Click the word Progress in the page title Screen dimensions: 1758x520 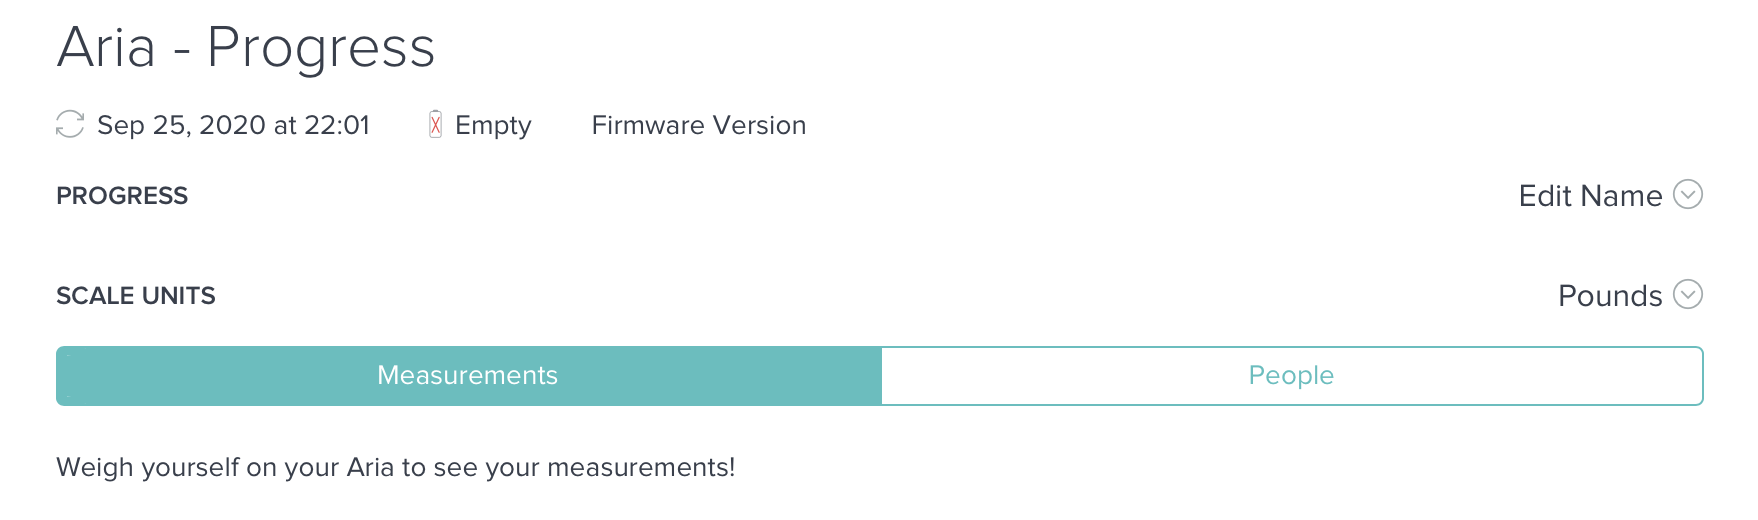point(321,48)
